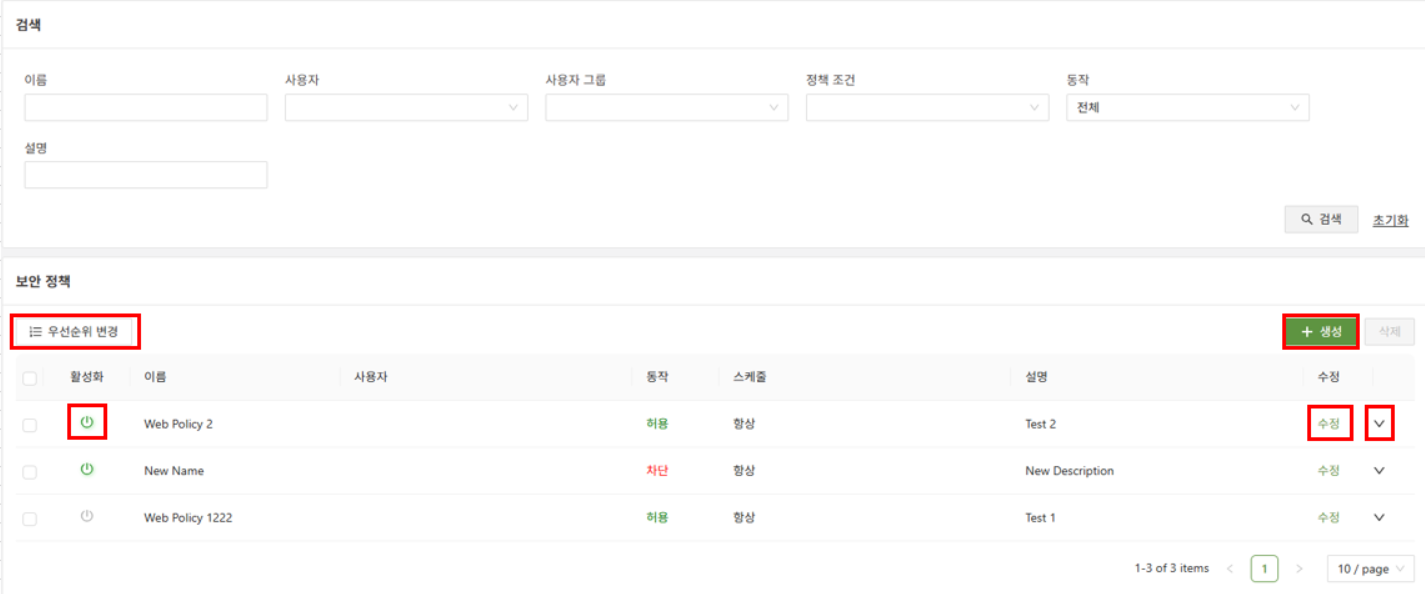Expand the Web Policy 2 row chevron

(x=1379, y=424)
